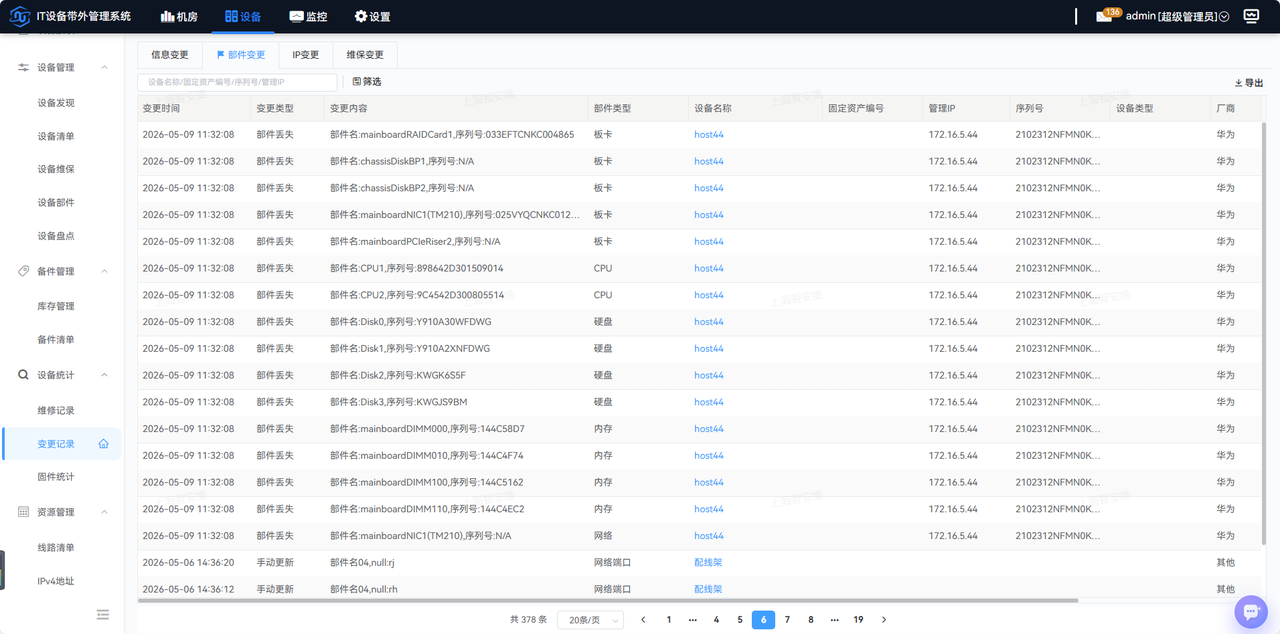Open the 20条/页 page size dropdown
Viewport: 1280px width, 634px height.
click(590, 620)
